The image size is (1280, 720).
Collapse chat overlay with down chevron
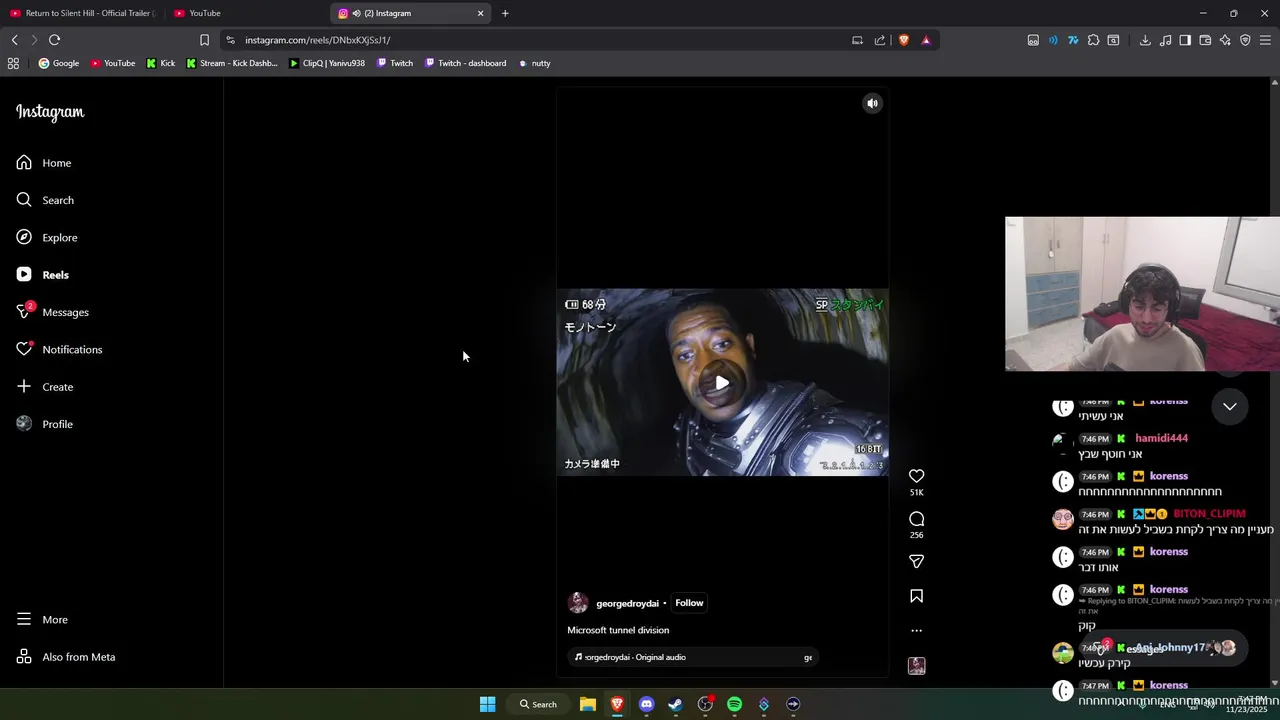coord(1230,407)
